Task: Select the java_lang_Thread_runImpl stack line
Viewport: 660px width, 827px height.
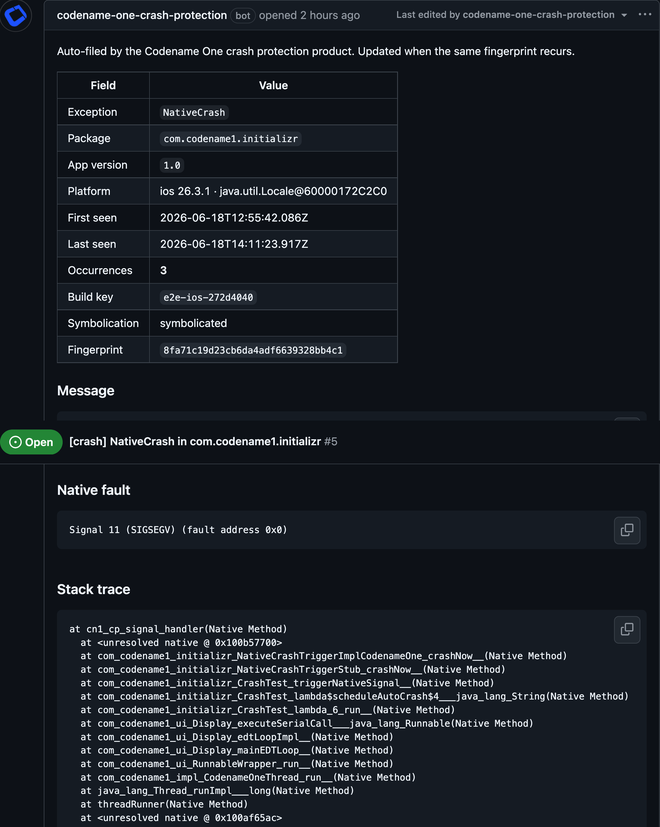Action: coord(217,791)
